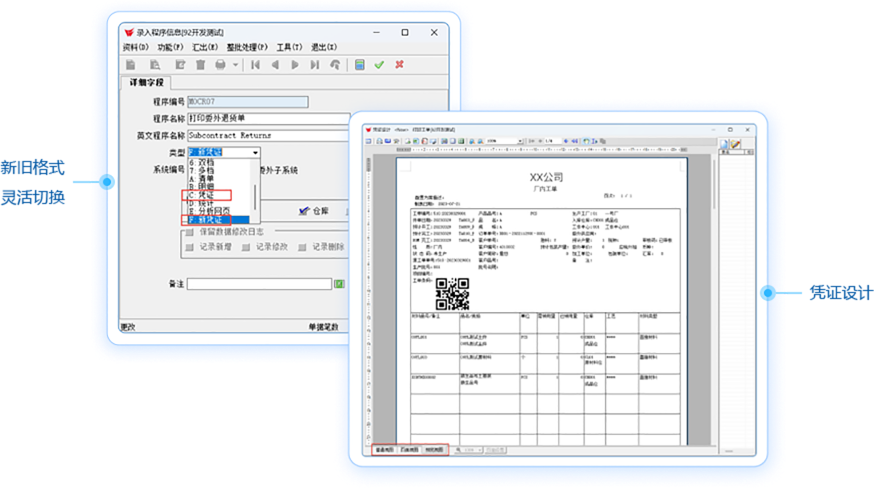The width and height of the screenshot is (874, 488).
Task: Toggle 保留数据修改日志 checkbox
Action: pyautogui.click(x=189, y=232)
